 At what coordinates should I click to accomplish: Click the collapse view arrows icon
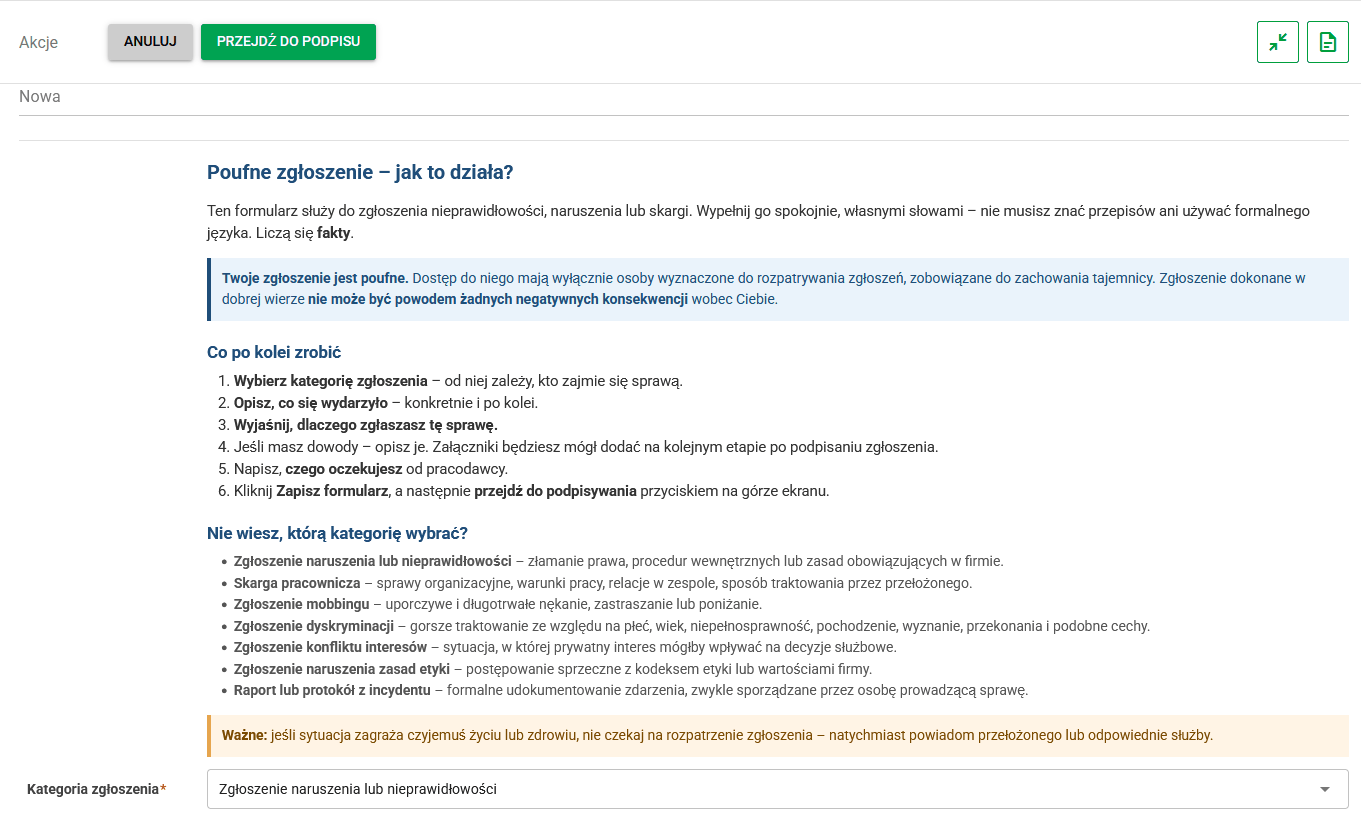(1277, 42)
